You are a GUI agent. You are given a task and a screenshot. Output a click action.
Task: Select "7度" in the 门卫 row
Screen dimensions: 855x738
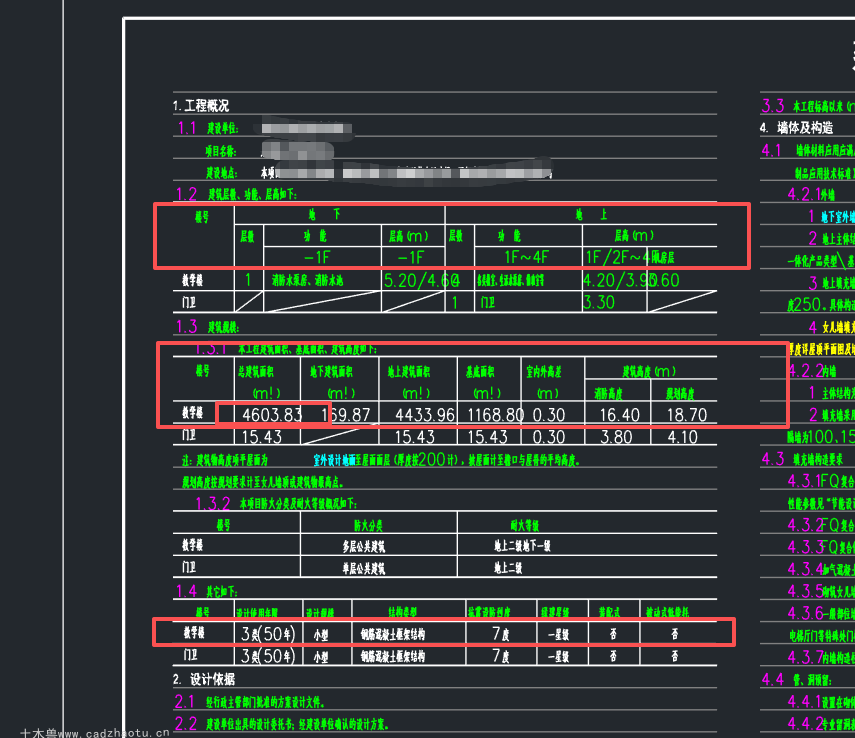[x=501, y=656]
